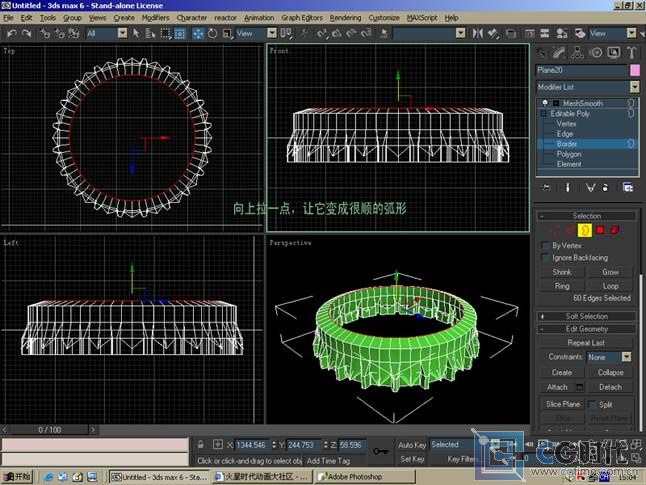Click the time slider 0 / 100 handle
Viewport: 646px width, 485px height.
[50, 430]
